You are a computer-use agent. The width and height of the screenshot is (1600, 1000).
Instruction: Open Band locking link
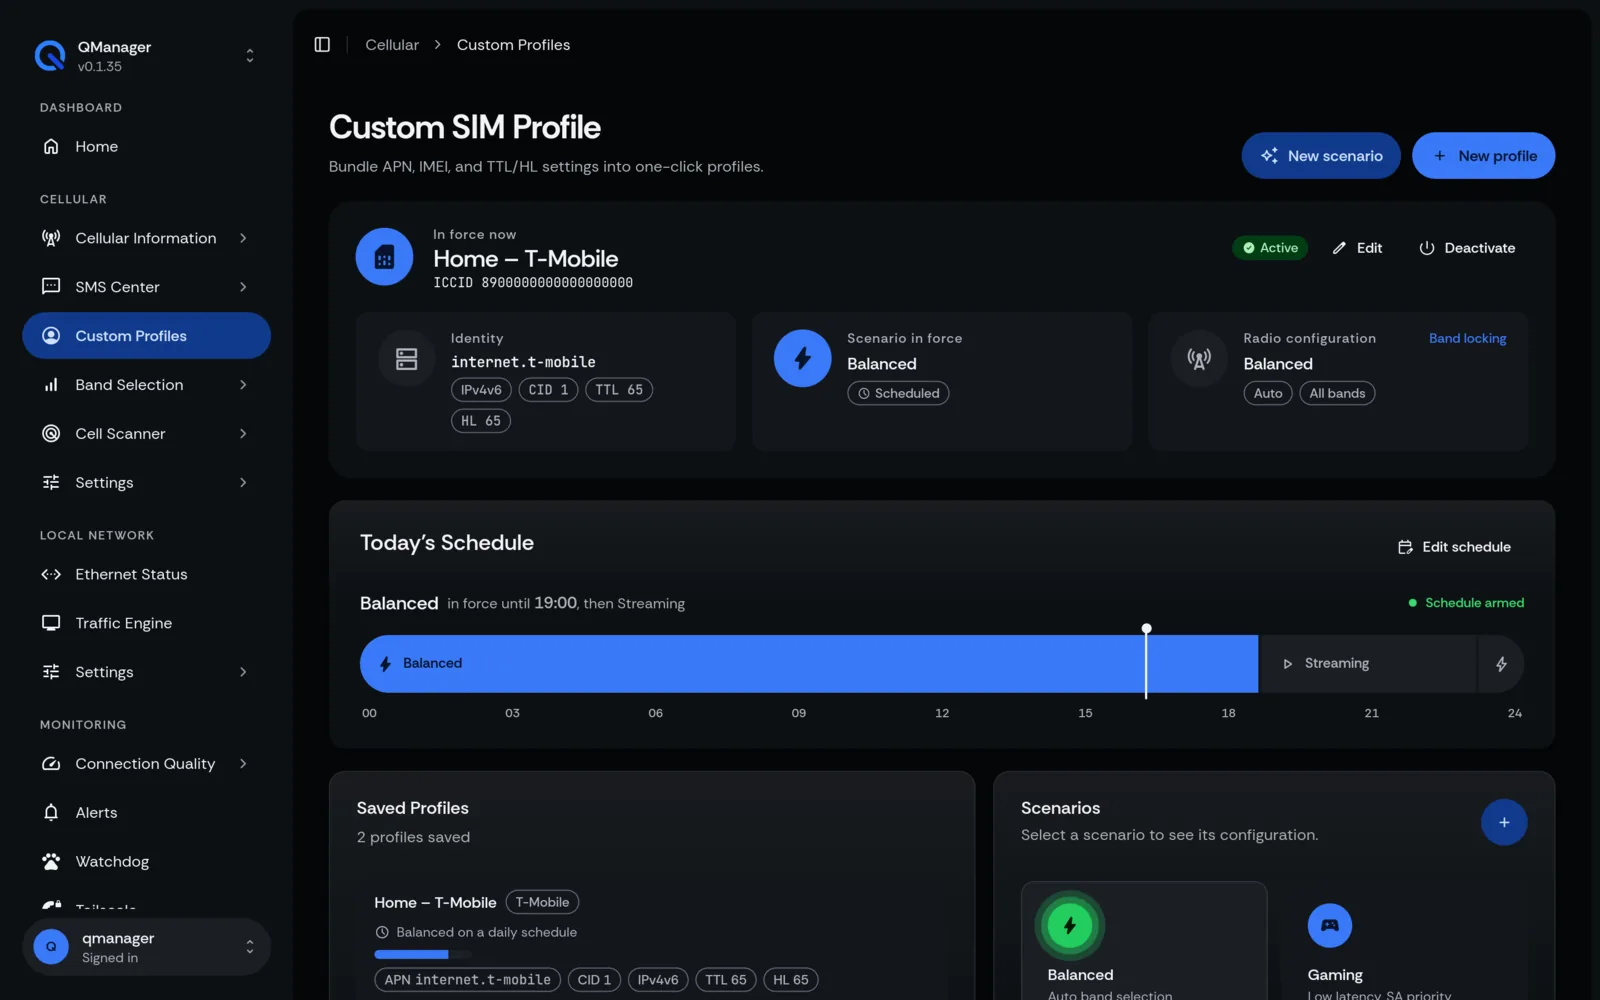point(1467,339)
